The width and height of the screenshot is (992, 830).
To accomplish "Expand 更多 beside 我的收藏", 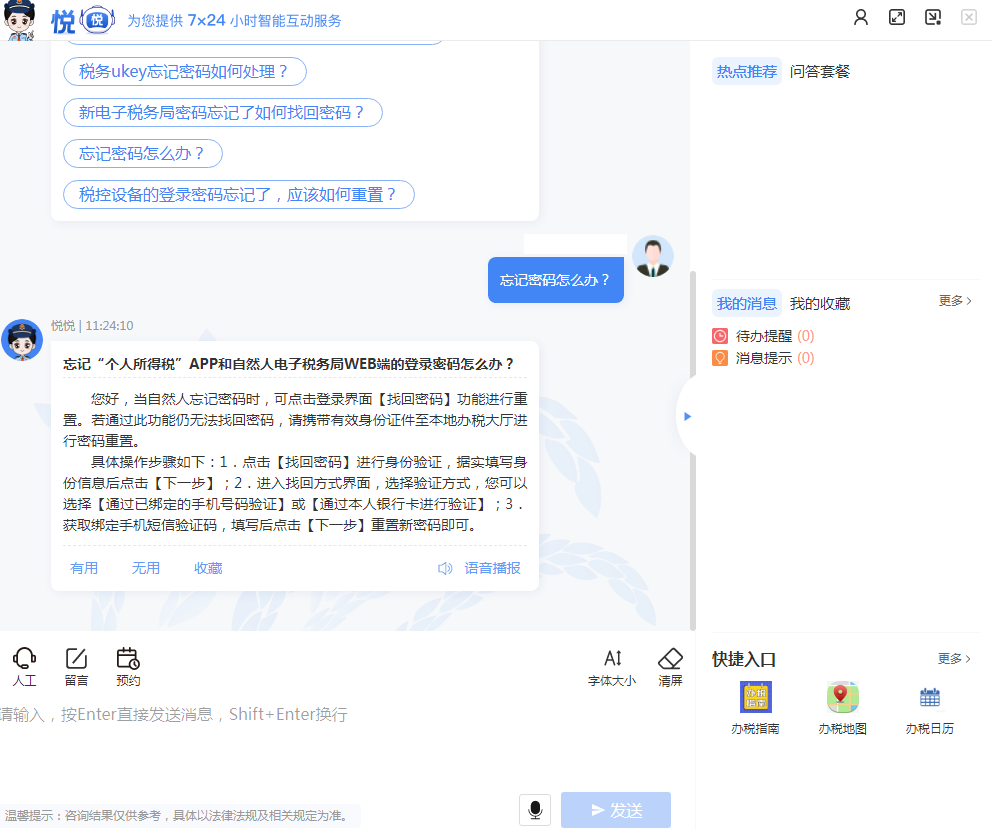I will pos(955,300).
